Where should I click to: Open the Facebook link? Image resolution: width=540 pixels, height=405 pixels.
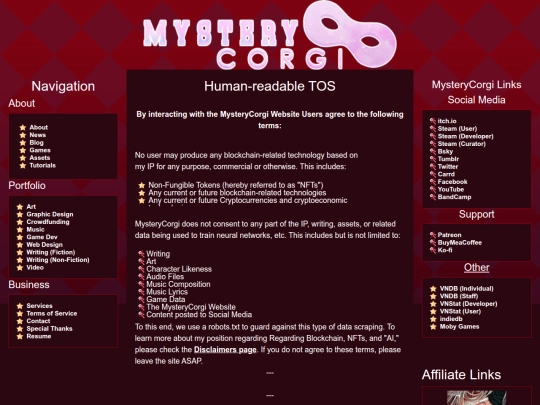(453, 181)
